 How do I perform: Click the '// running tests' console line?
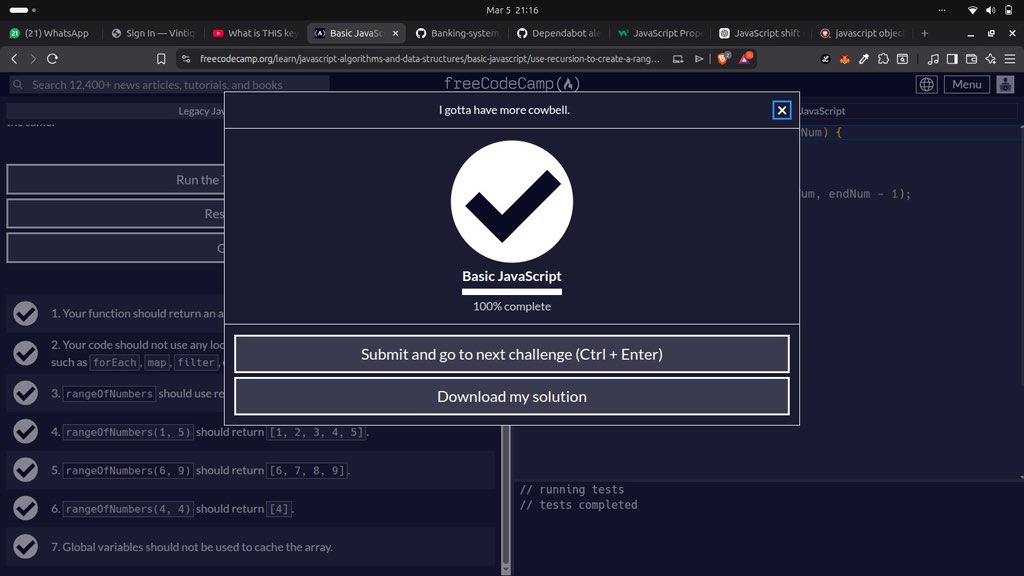[x=572, y=489]
